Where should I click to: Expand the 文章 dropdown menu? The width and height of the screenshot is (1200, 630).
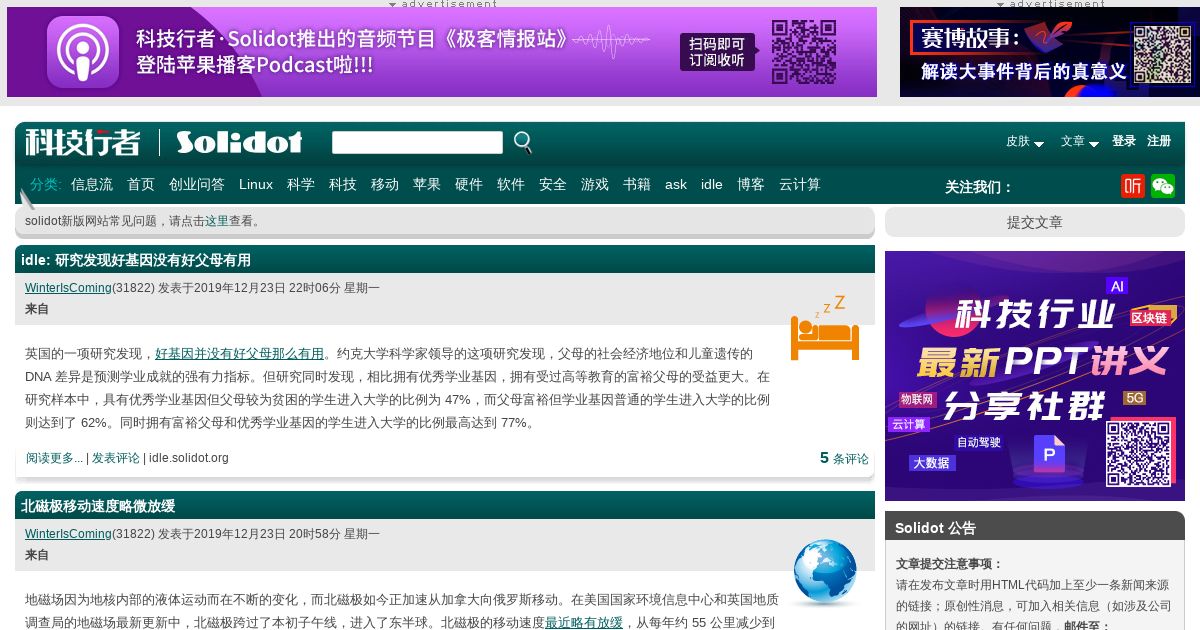click(x=1080, y=142)
